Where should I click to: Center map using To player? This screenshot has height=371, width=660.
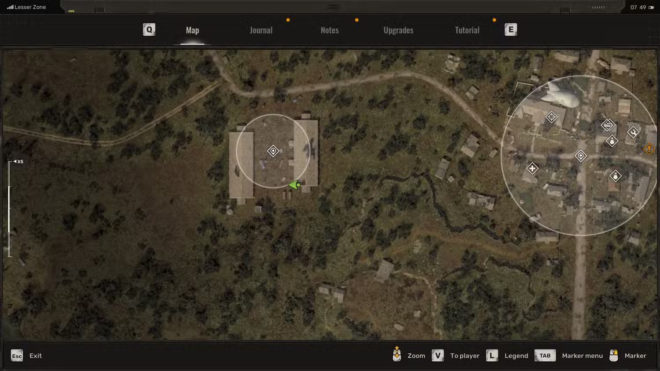pos(465,356)
